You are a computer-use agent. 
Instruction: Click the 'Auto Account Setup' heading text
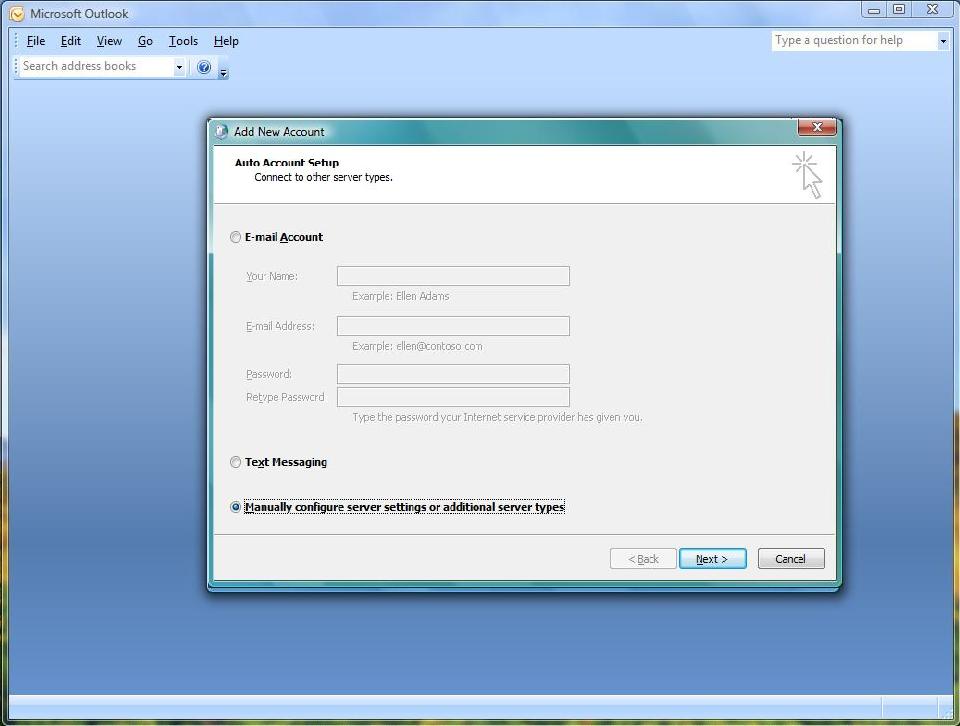coord(287,162)
